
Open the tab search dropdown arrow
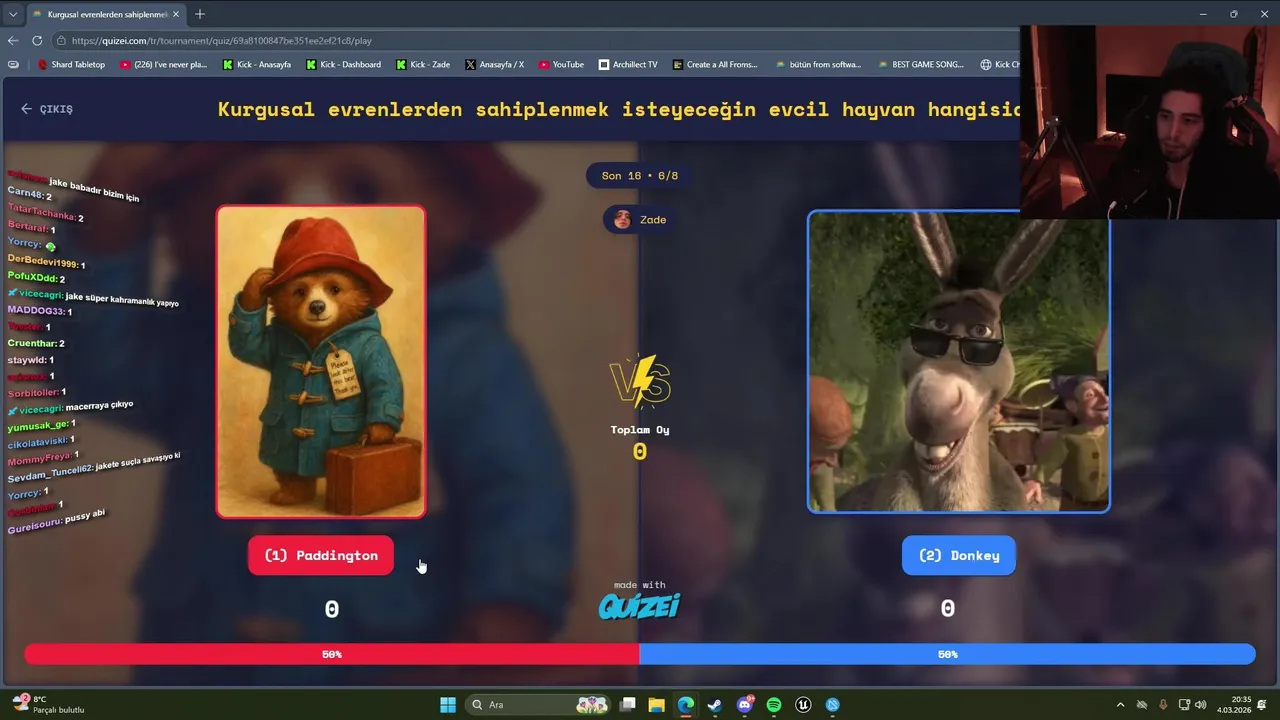coord(13,14)
